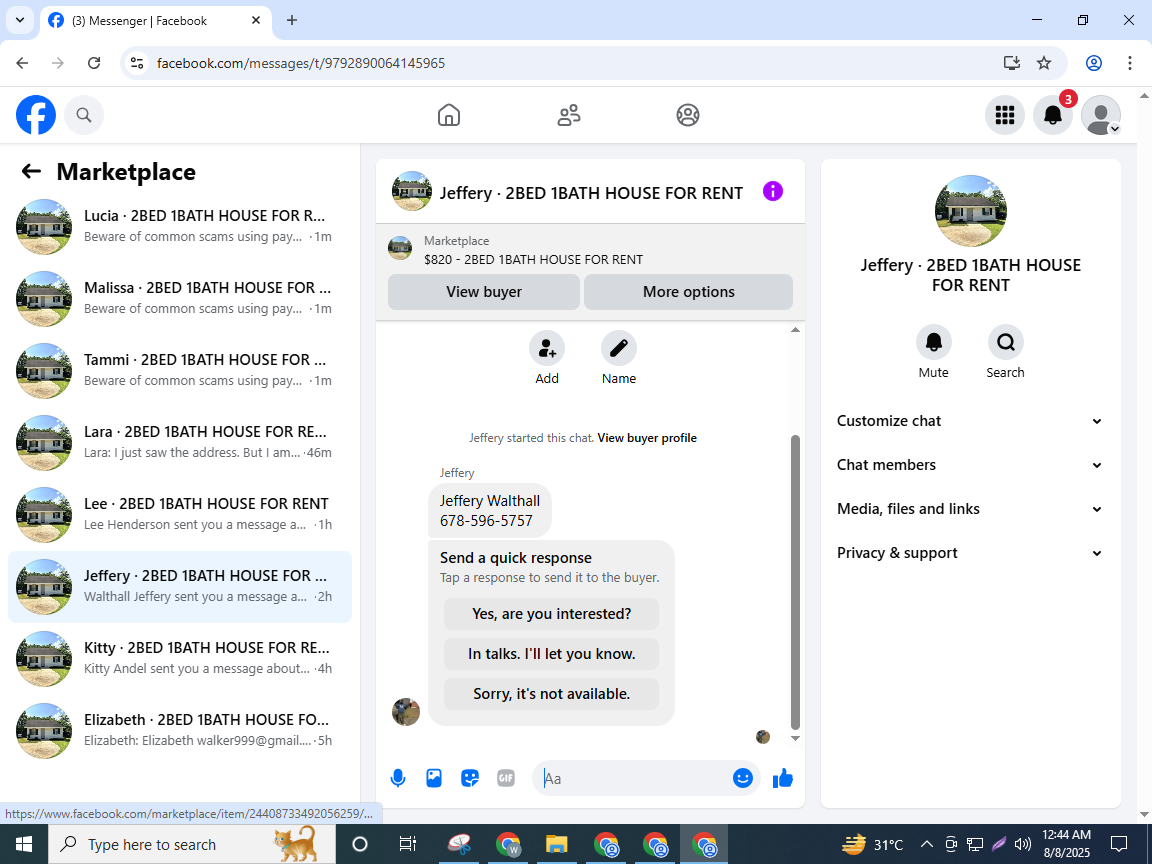Image resolution: width=1152 pixels, height=864 pixels.
Task: Click Jeffery's sender avatar beside messages
Action: 406,711
